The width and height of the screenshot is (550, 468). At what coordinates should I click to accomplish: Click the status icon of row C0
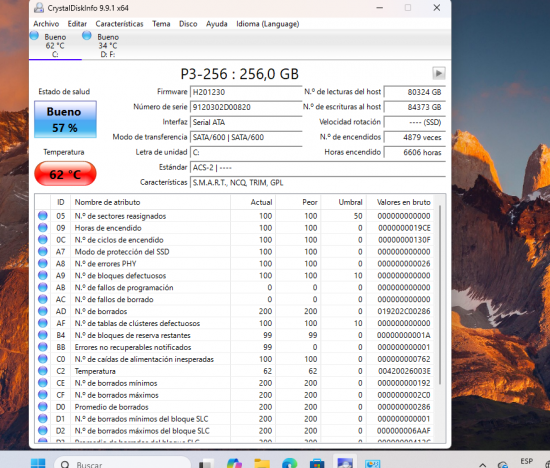[43, 359]
